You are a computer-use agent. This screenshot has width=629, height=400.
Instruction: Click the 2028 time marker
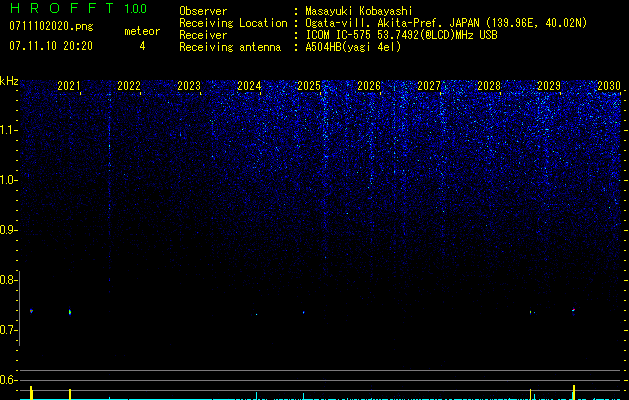coord(489,86)
